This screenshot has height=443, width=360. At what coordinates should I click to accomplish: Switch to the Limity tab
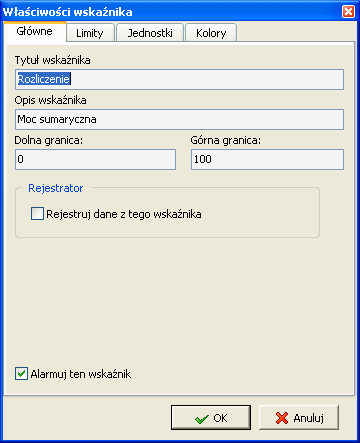point(90,33)
